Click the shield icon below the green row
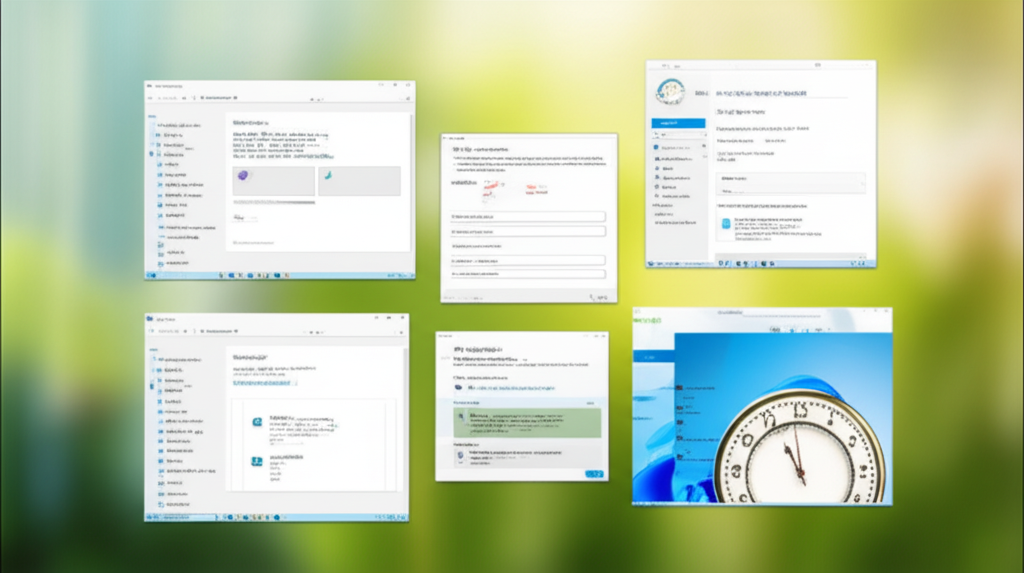Image resolution: width=1024 pixels, height=573 pixels. click(x=460, y=453)
